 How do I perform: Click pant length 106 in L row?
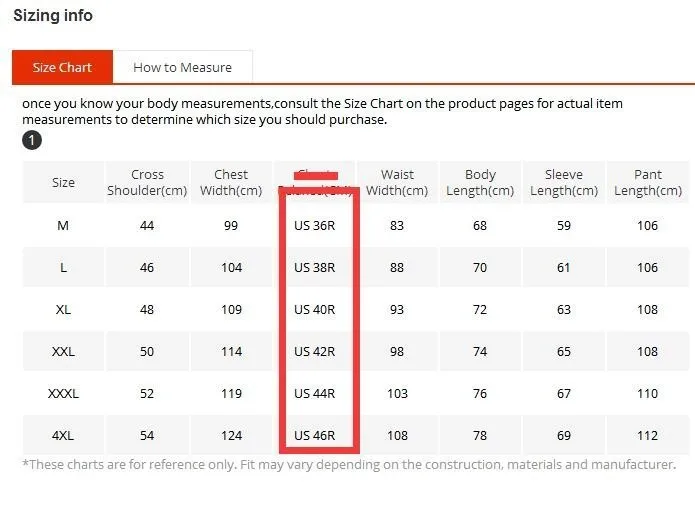pos(648,268)
